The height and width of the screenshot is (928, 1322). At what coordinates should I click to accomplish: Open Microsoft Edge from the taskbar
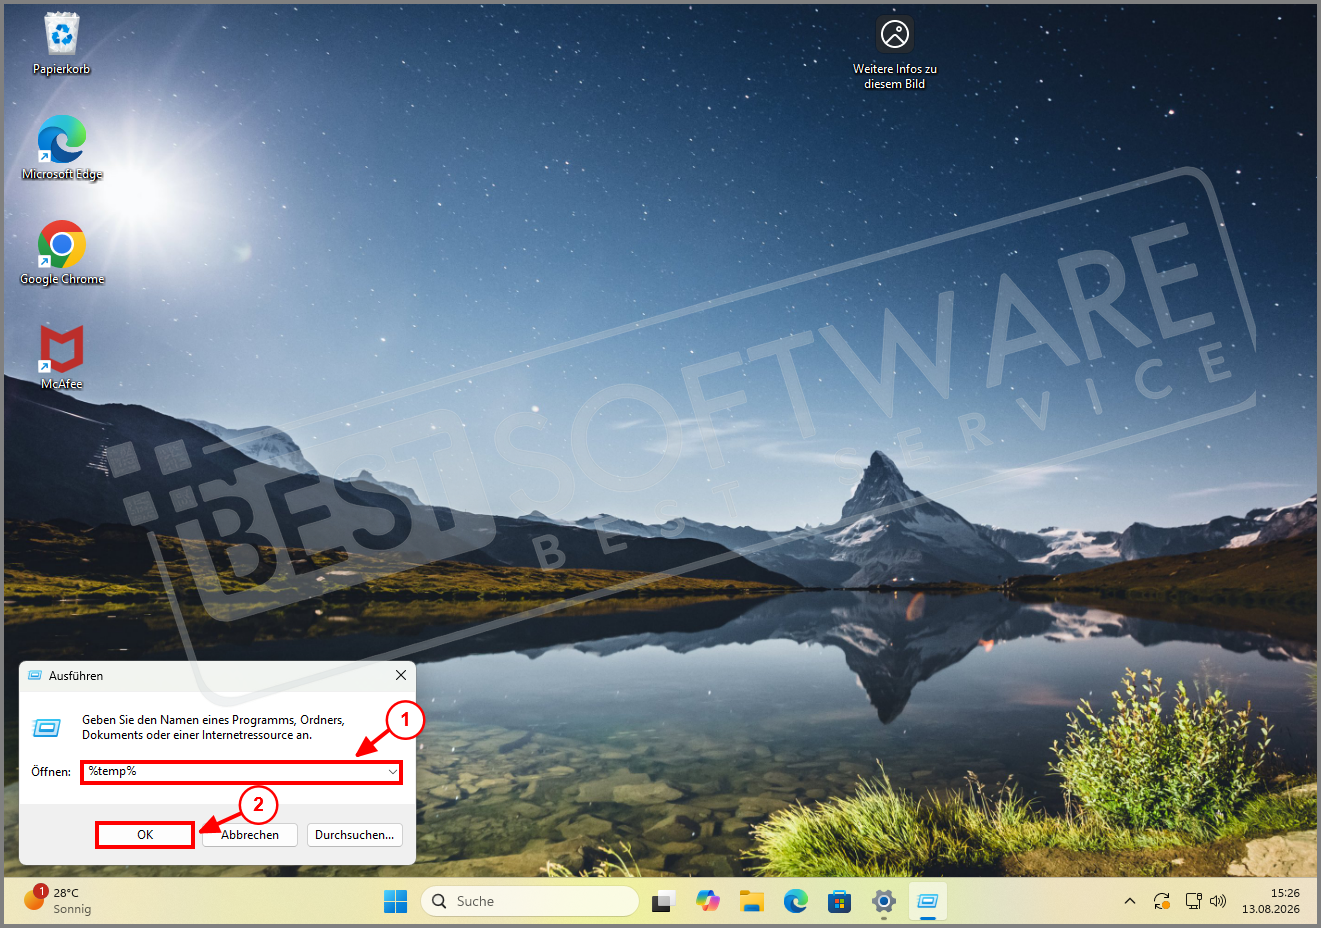pyautogui.click(x=796, y=902)
